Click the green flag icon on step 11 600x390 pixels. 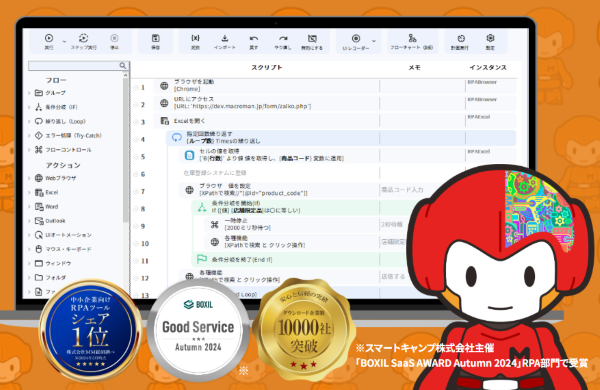pos(202,259)
